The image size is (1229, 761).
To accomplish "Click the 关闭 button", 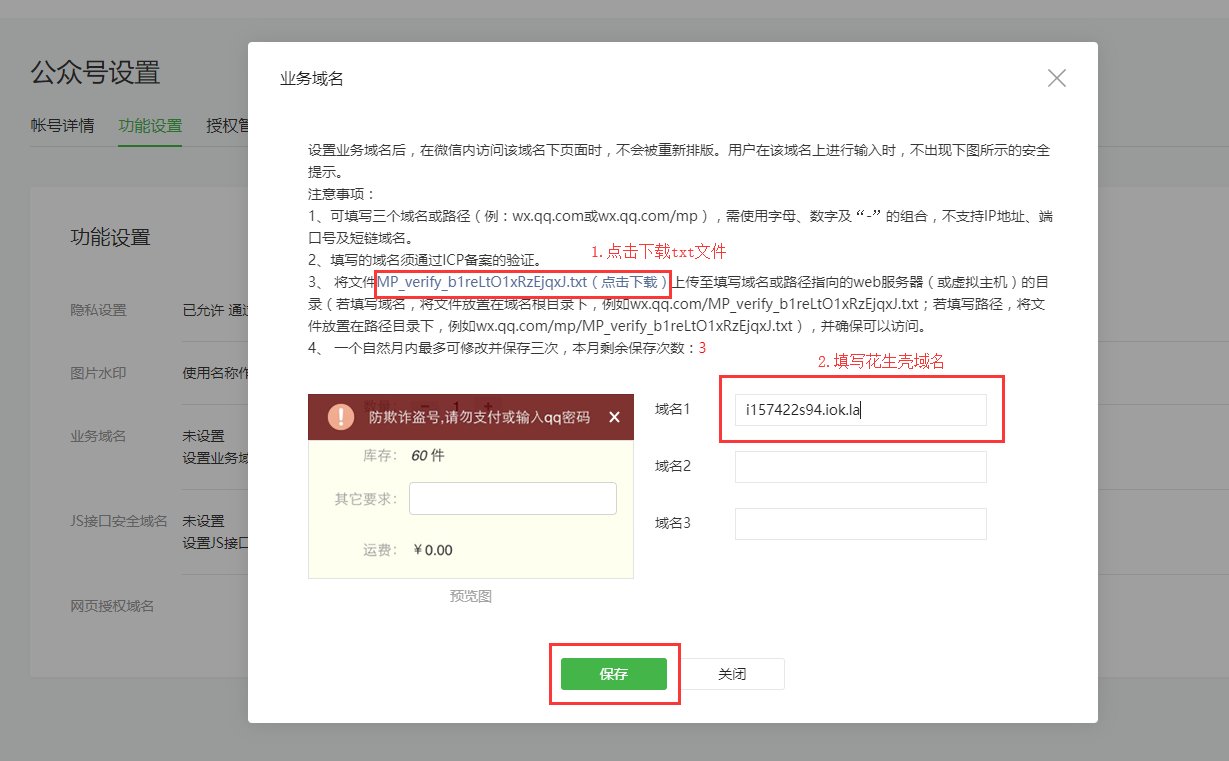I will point(732,674).
